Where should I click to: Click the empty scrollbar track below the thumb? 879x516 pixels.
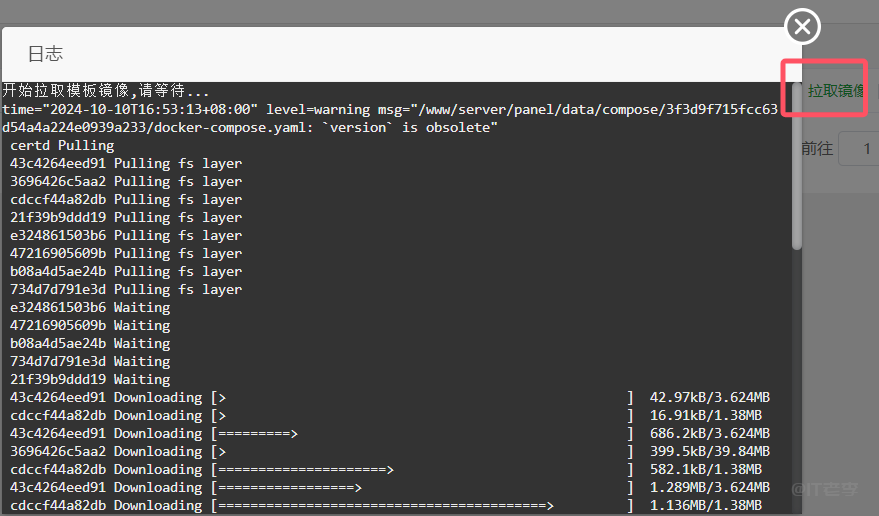coord(796,380)
